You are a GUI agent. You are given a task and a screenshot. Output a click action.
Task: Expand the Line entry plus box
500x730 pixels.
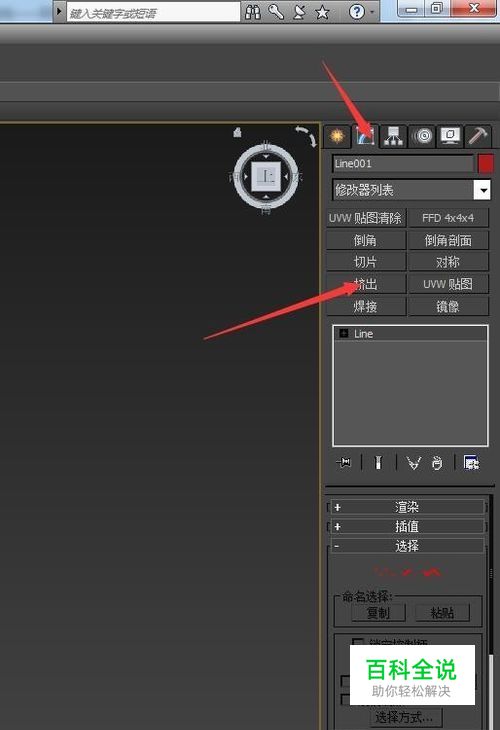click(344, 333)
